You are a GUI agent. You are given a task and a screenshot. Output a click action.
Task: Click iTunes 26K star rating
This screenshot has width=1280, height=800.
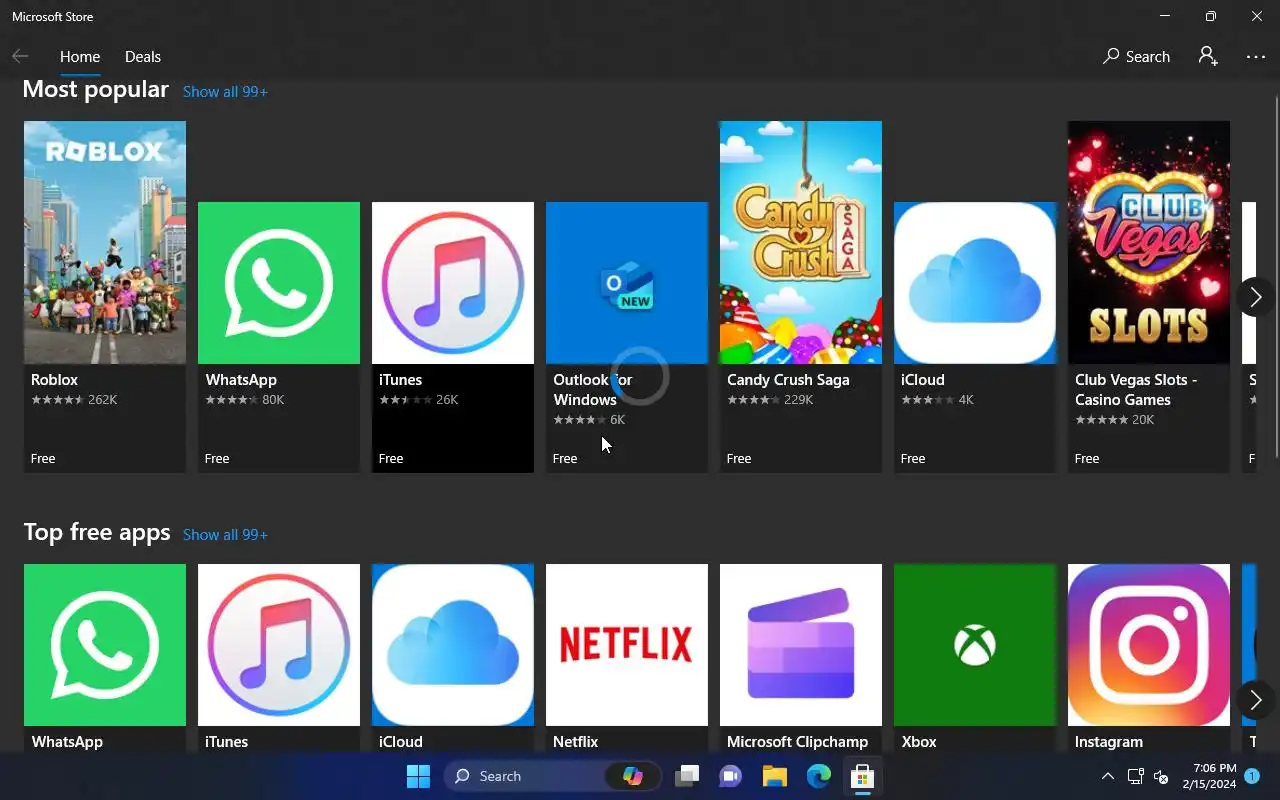418,400
